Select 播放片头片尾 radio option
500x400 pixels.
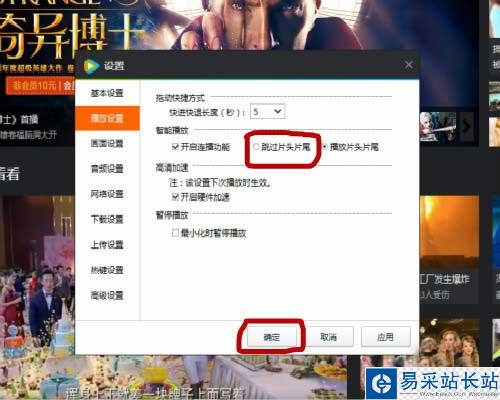point(325,147)
